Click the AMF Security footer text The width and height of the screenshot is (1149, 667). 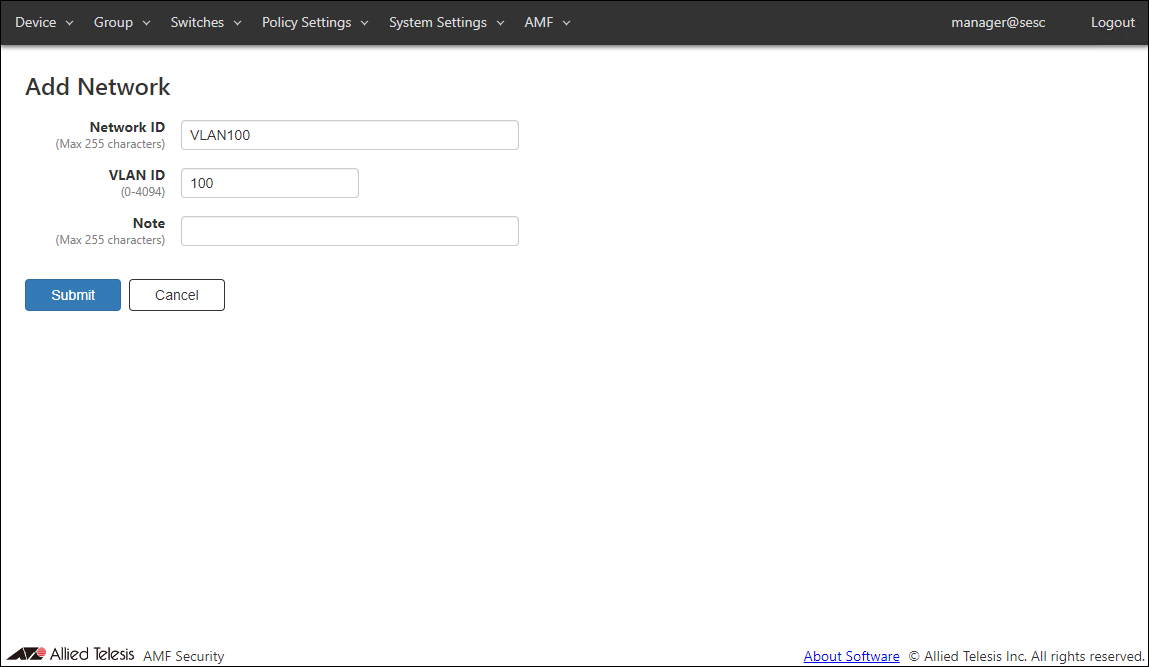click(x=184, y=656)
